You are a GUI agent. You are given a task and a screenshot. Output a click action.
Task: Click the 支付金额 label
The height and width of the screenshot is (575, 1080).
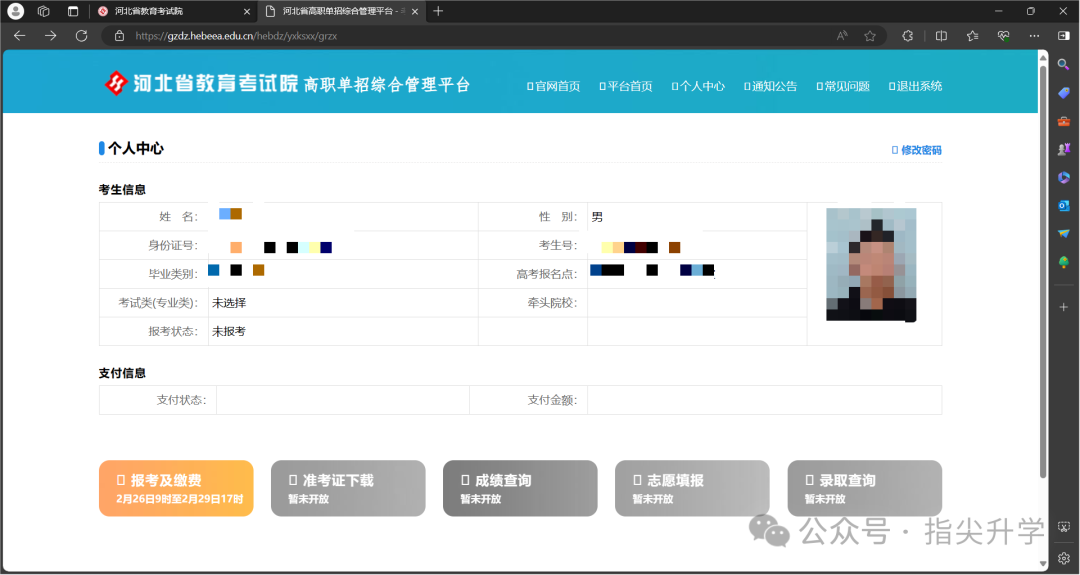[552, 400]
